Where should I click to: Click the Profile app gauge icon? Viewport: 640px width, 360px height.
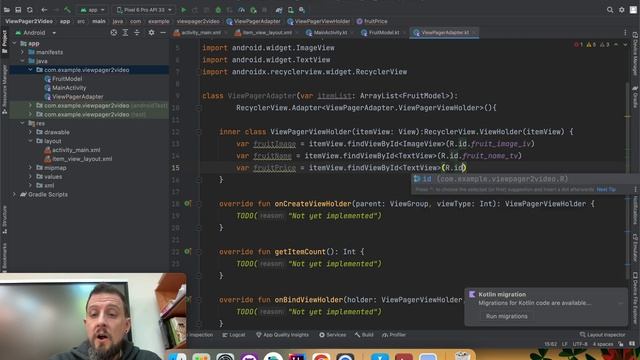click(242, 10)
